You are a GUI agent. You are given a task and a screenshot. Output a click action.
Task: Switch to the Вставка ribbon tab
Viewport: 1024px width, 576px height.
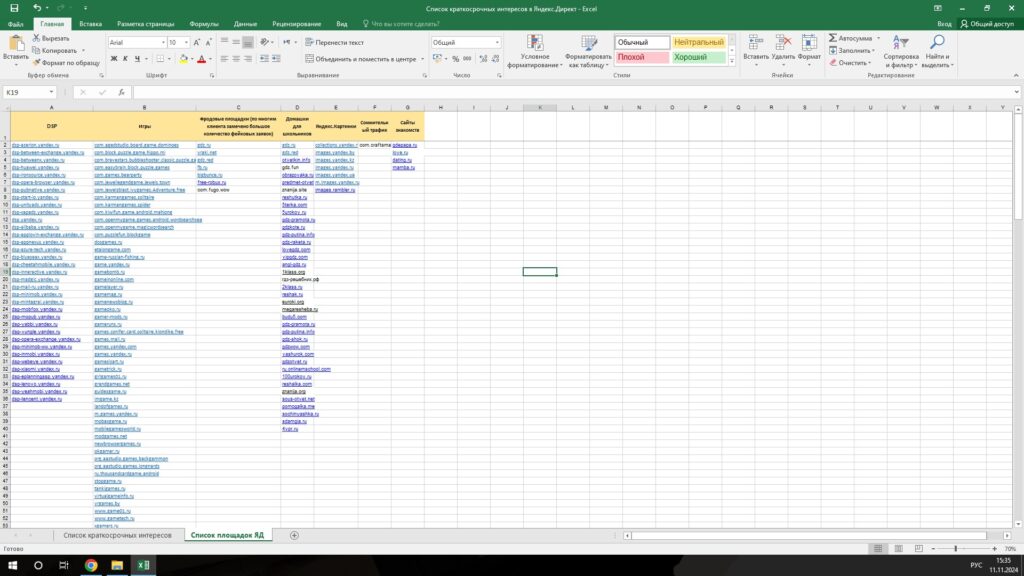(91, 24)
